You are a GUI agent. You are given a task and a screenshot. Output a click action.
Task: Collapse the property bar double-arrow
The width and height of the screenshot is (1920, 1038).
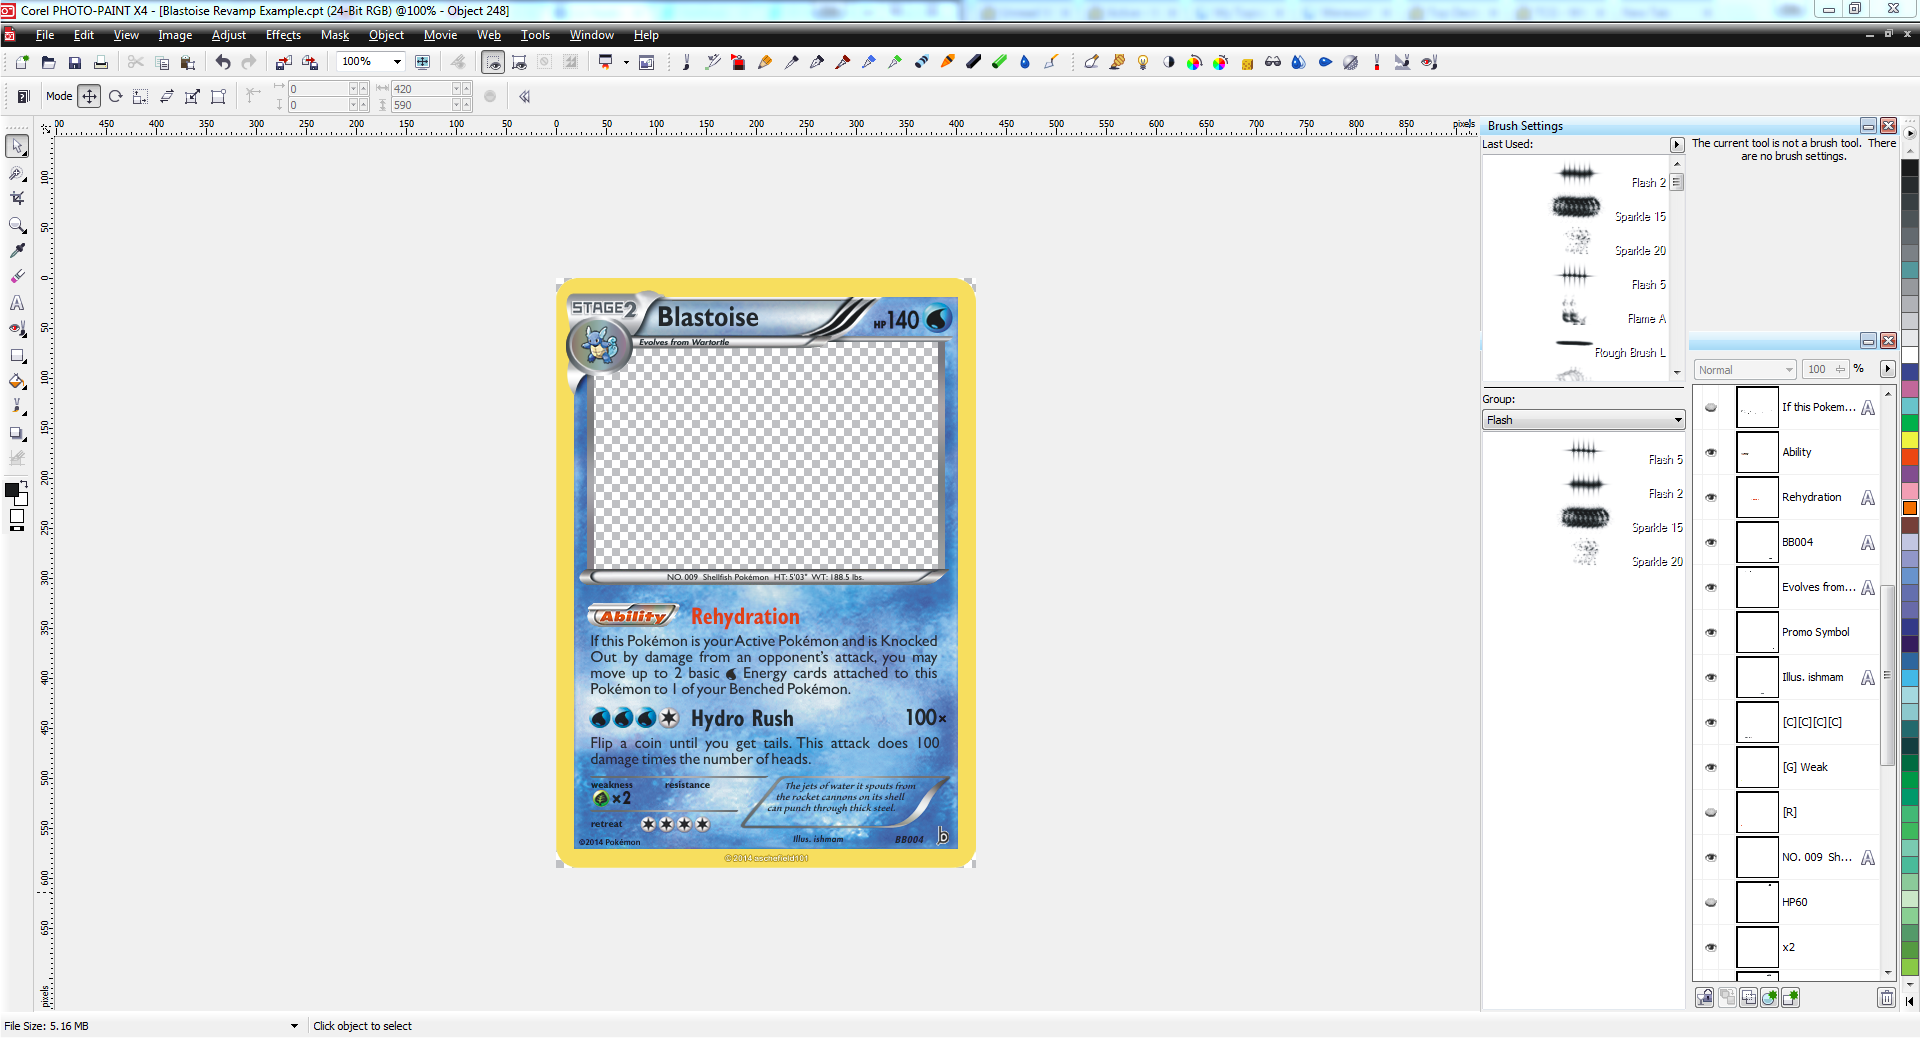click(524, 96)
